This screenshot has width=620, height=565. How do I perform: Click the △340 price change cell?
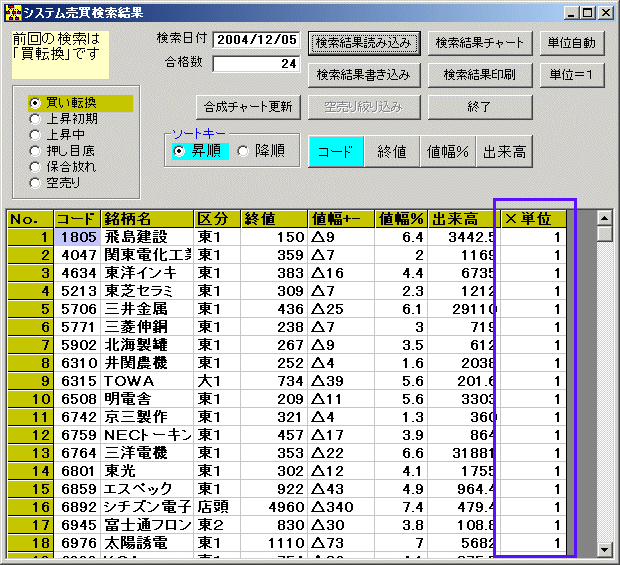pyautogui.click(x=341, y=507)
